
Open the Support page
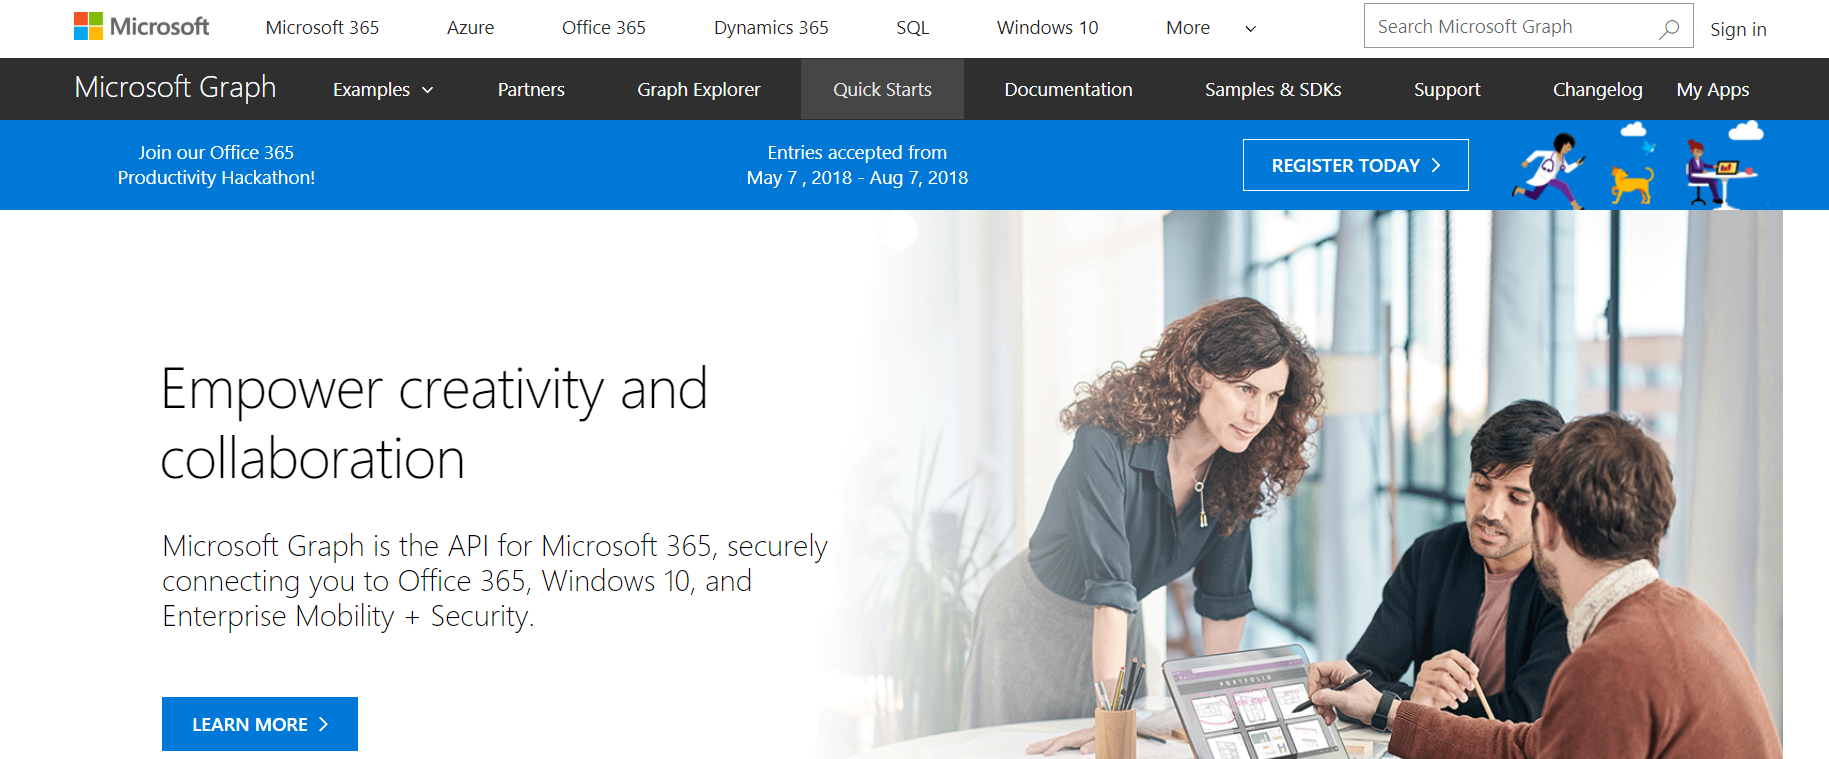1446,90
